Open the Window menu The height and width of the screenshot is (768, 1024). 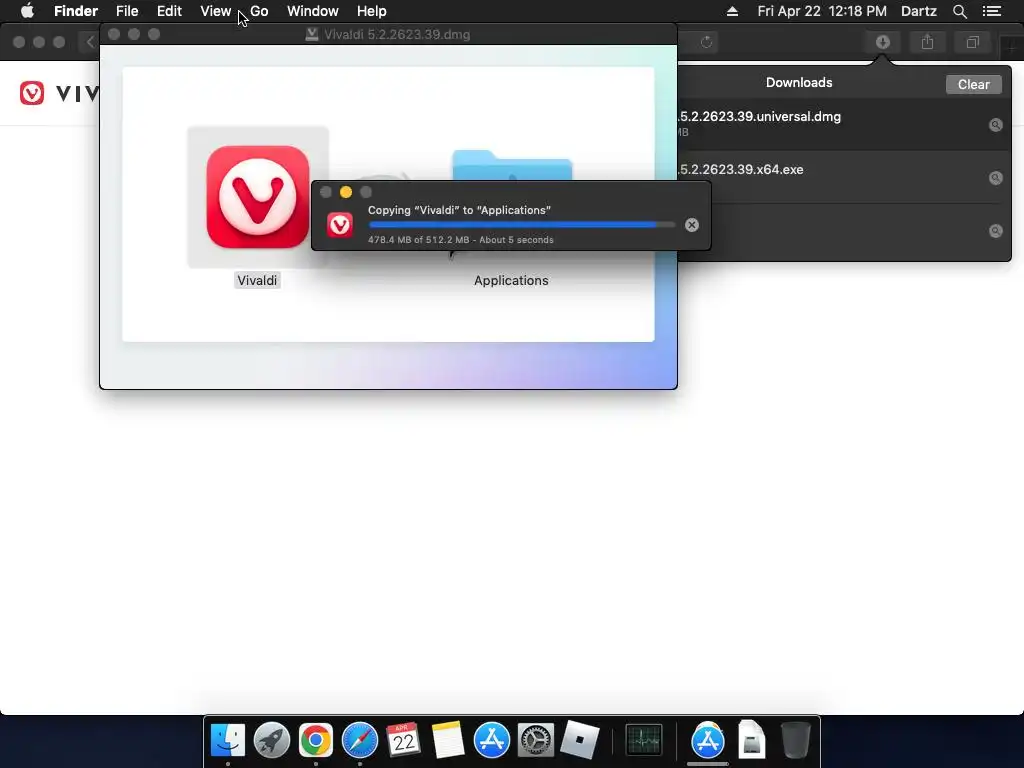tap(313, 11)
